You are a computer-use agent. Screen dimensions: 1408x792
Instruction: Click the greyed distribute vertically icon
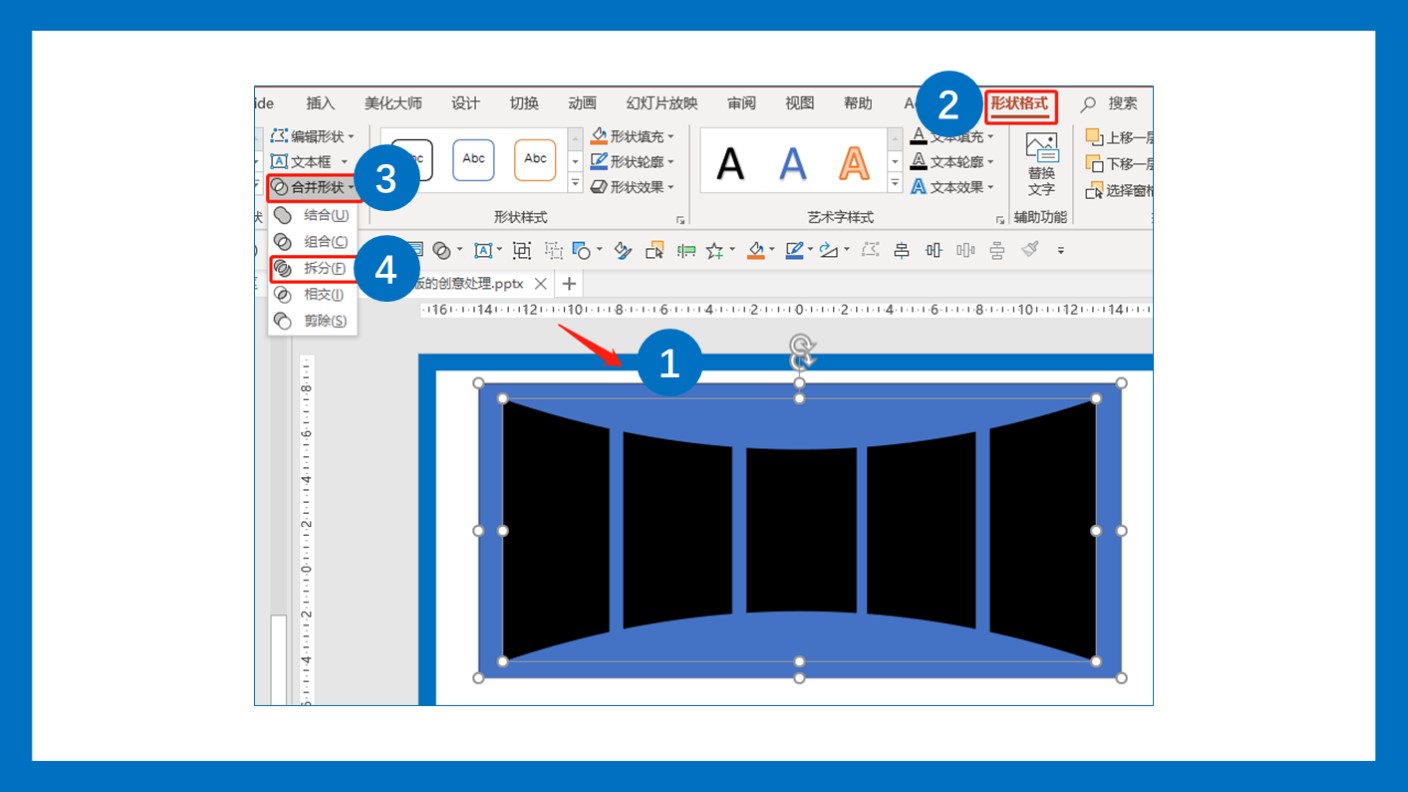click(997, 250)
